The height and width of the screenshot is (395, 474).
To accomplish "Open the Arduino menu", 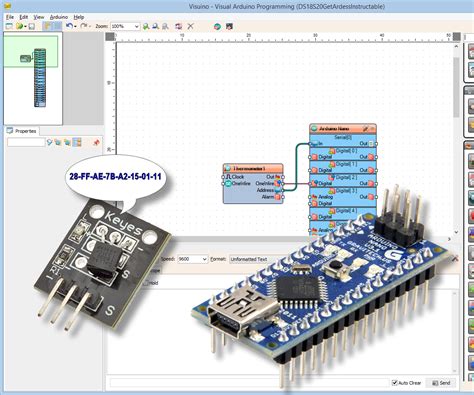I will click(59, 17).
